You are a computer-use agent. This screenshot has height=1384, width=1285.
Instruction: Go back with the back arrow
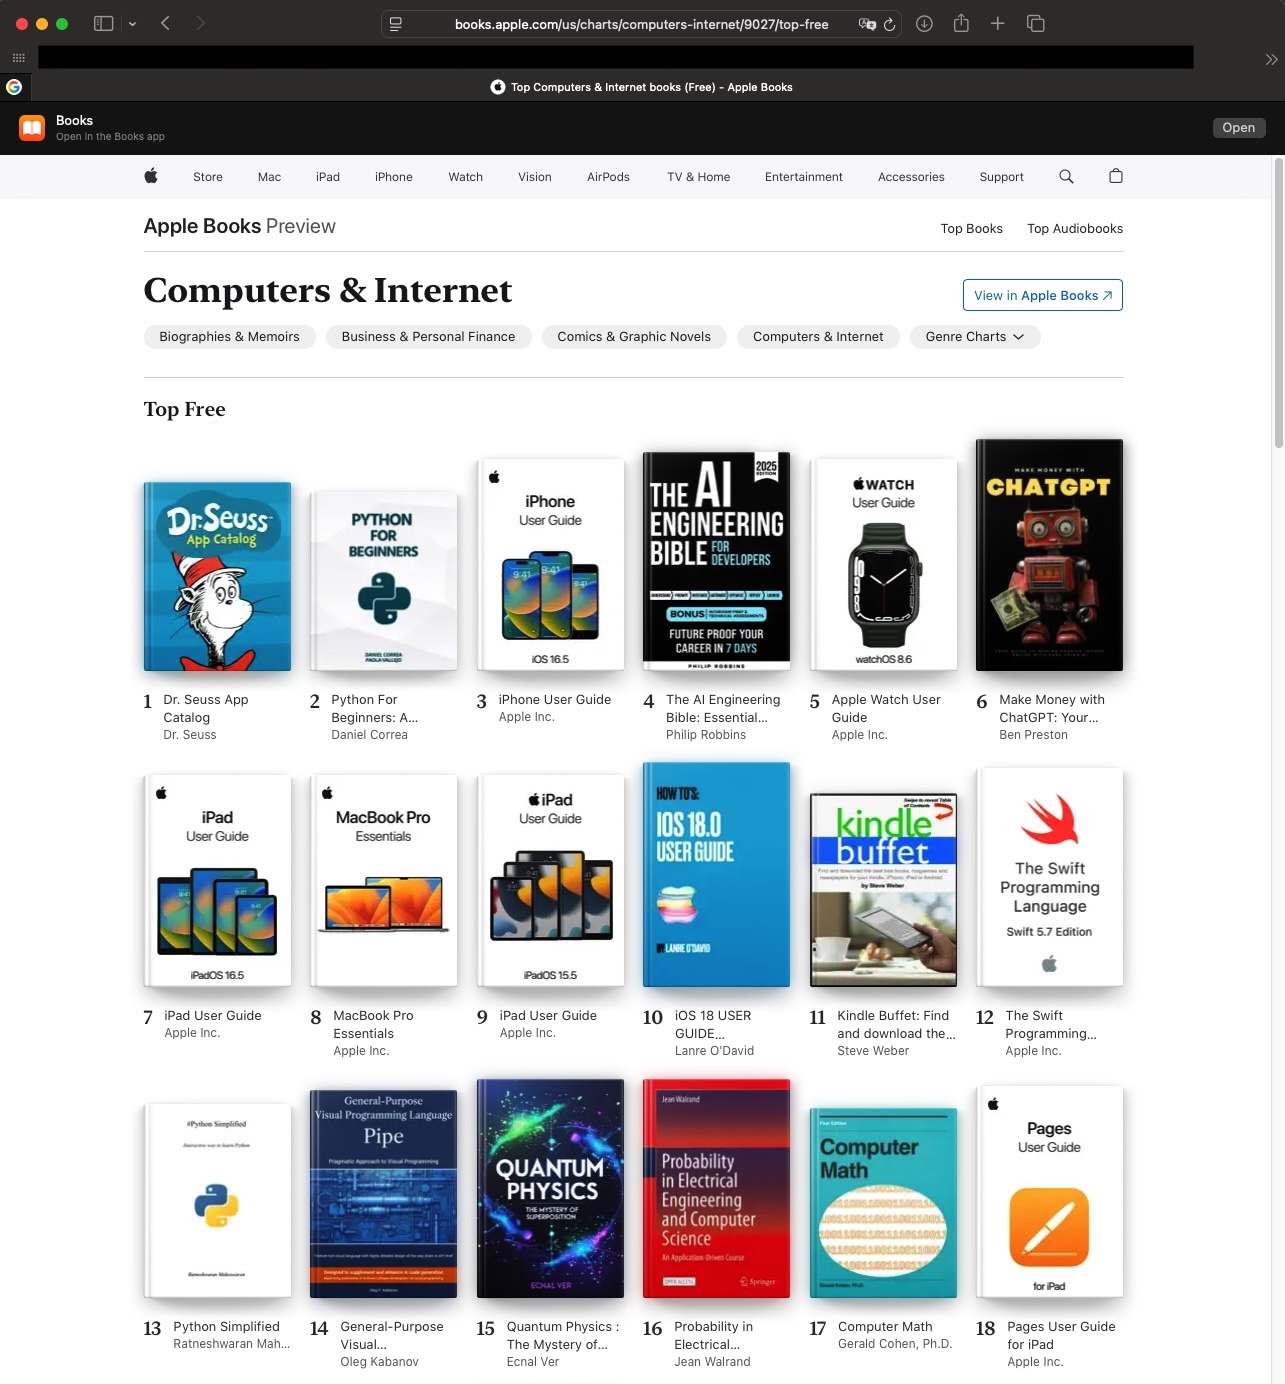tap(166, 24)
